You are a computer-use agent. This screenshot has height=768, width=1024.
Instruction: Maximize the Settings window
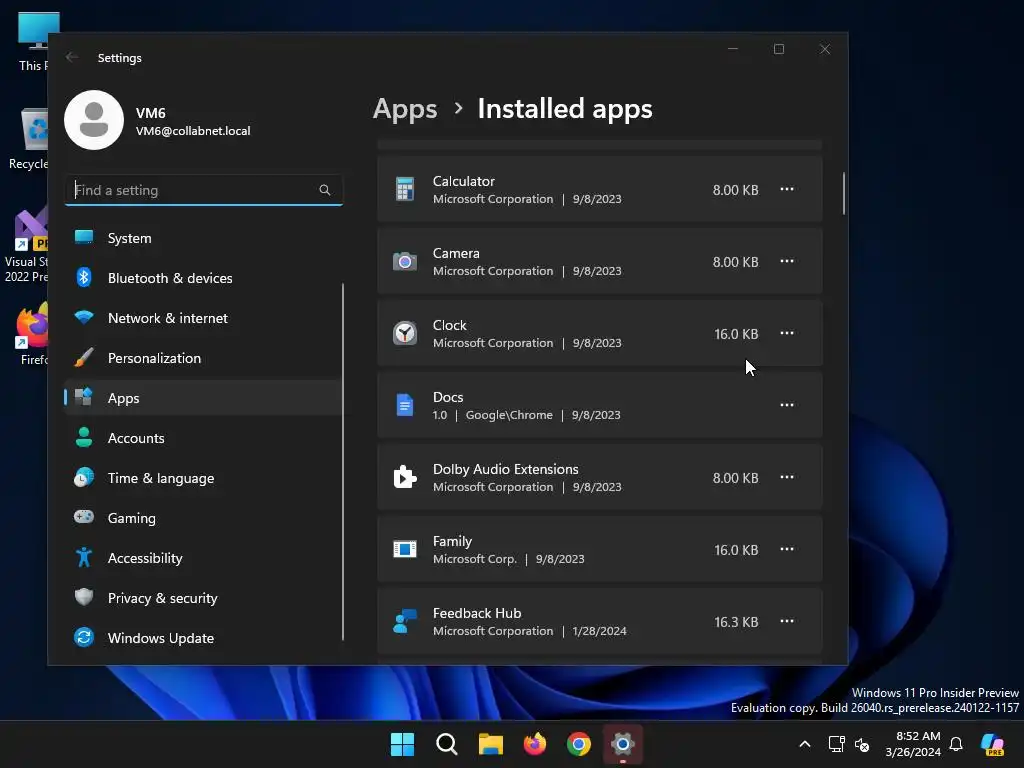(778, 49)
